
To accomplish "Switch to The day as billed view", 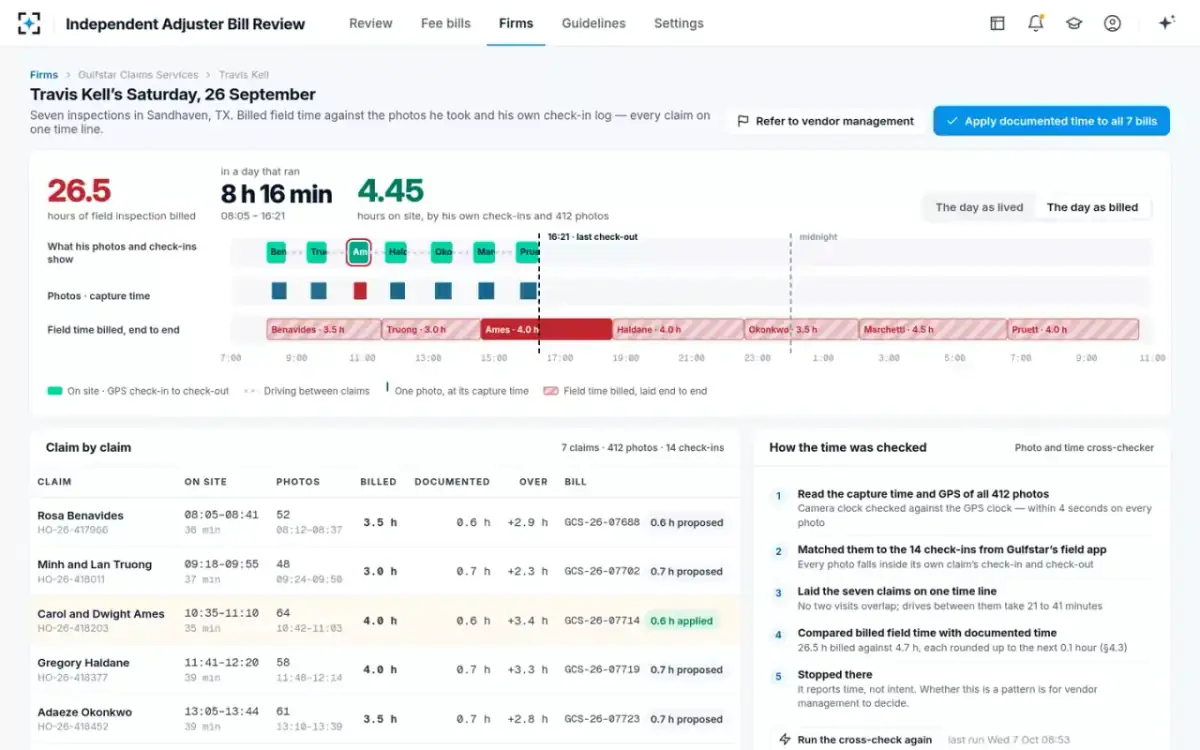I will pos(1092,208).
